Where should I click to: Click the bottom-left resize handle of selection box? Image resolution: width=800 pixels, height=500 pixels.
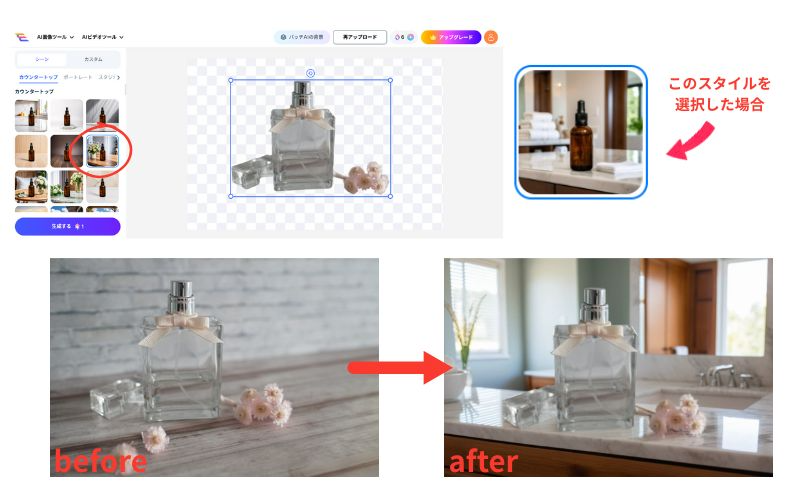pos(231,196)
